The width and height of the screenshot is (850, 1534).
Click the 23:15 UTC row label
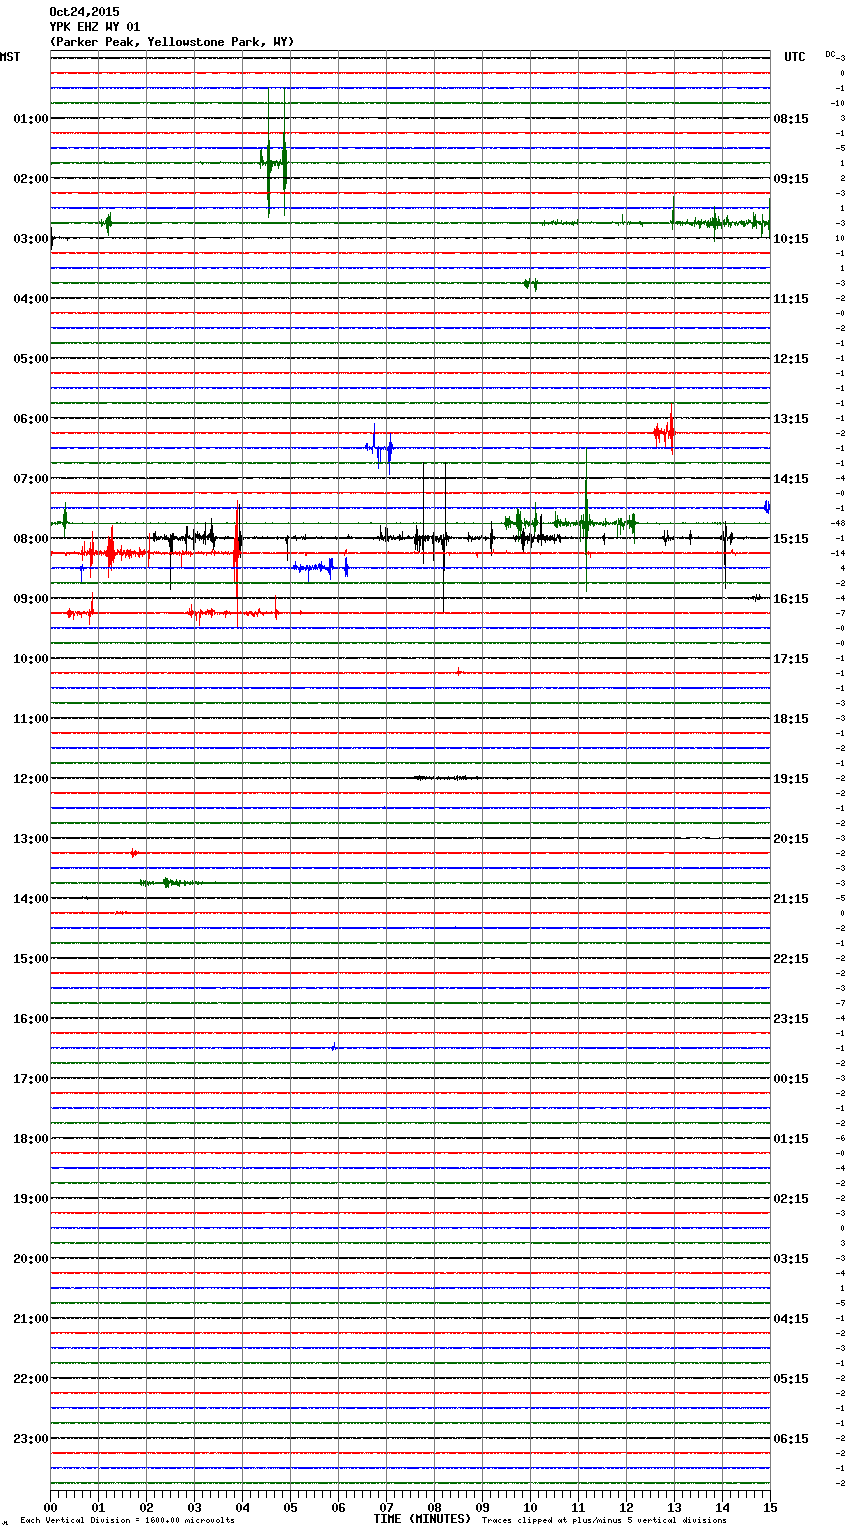791,1019
